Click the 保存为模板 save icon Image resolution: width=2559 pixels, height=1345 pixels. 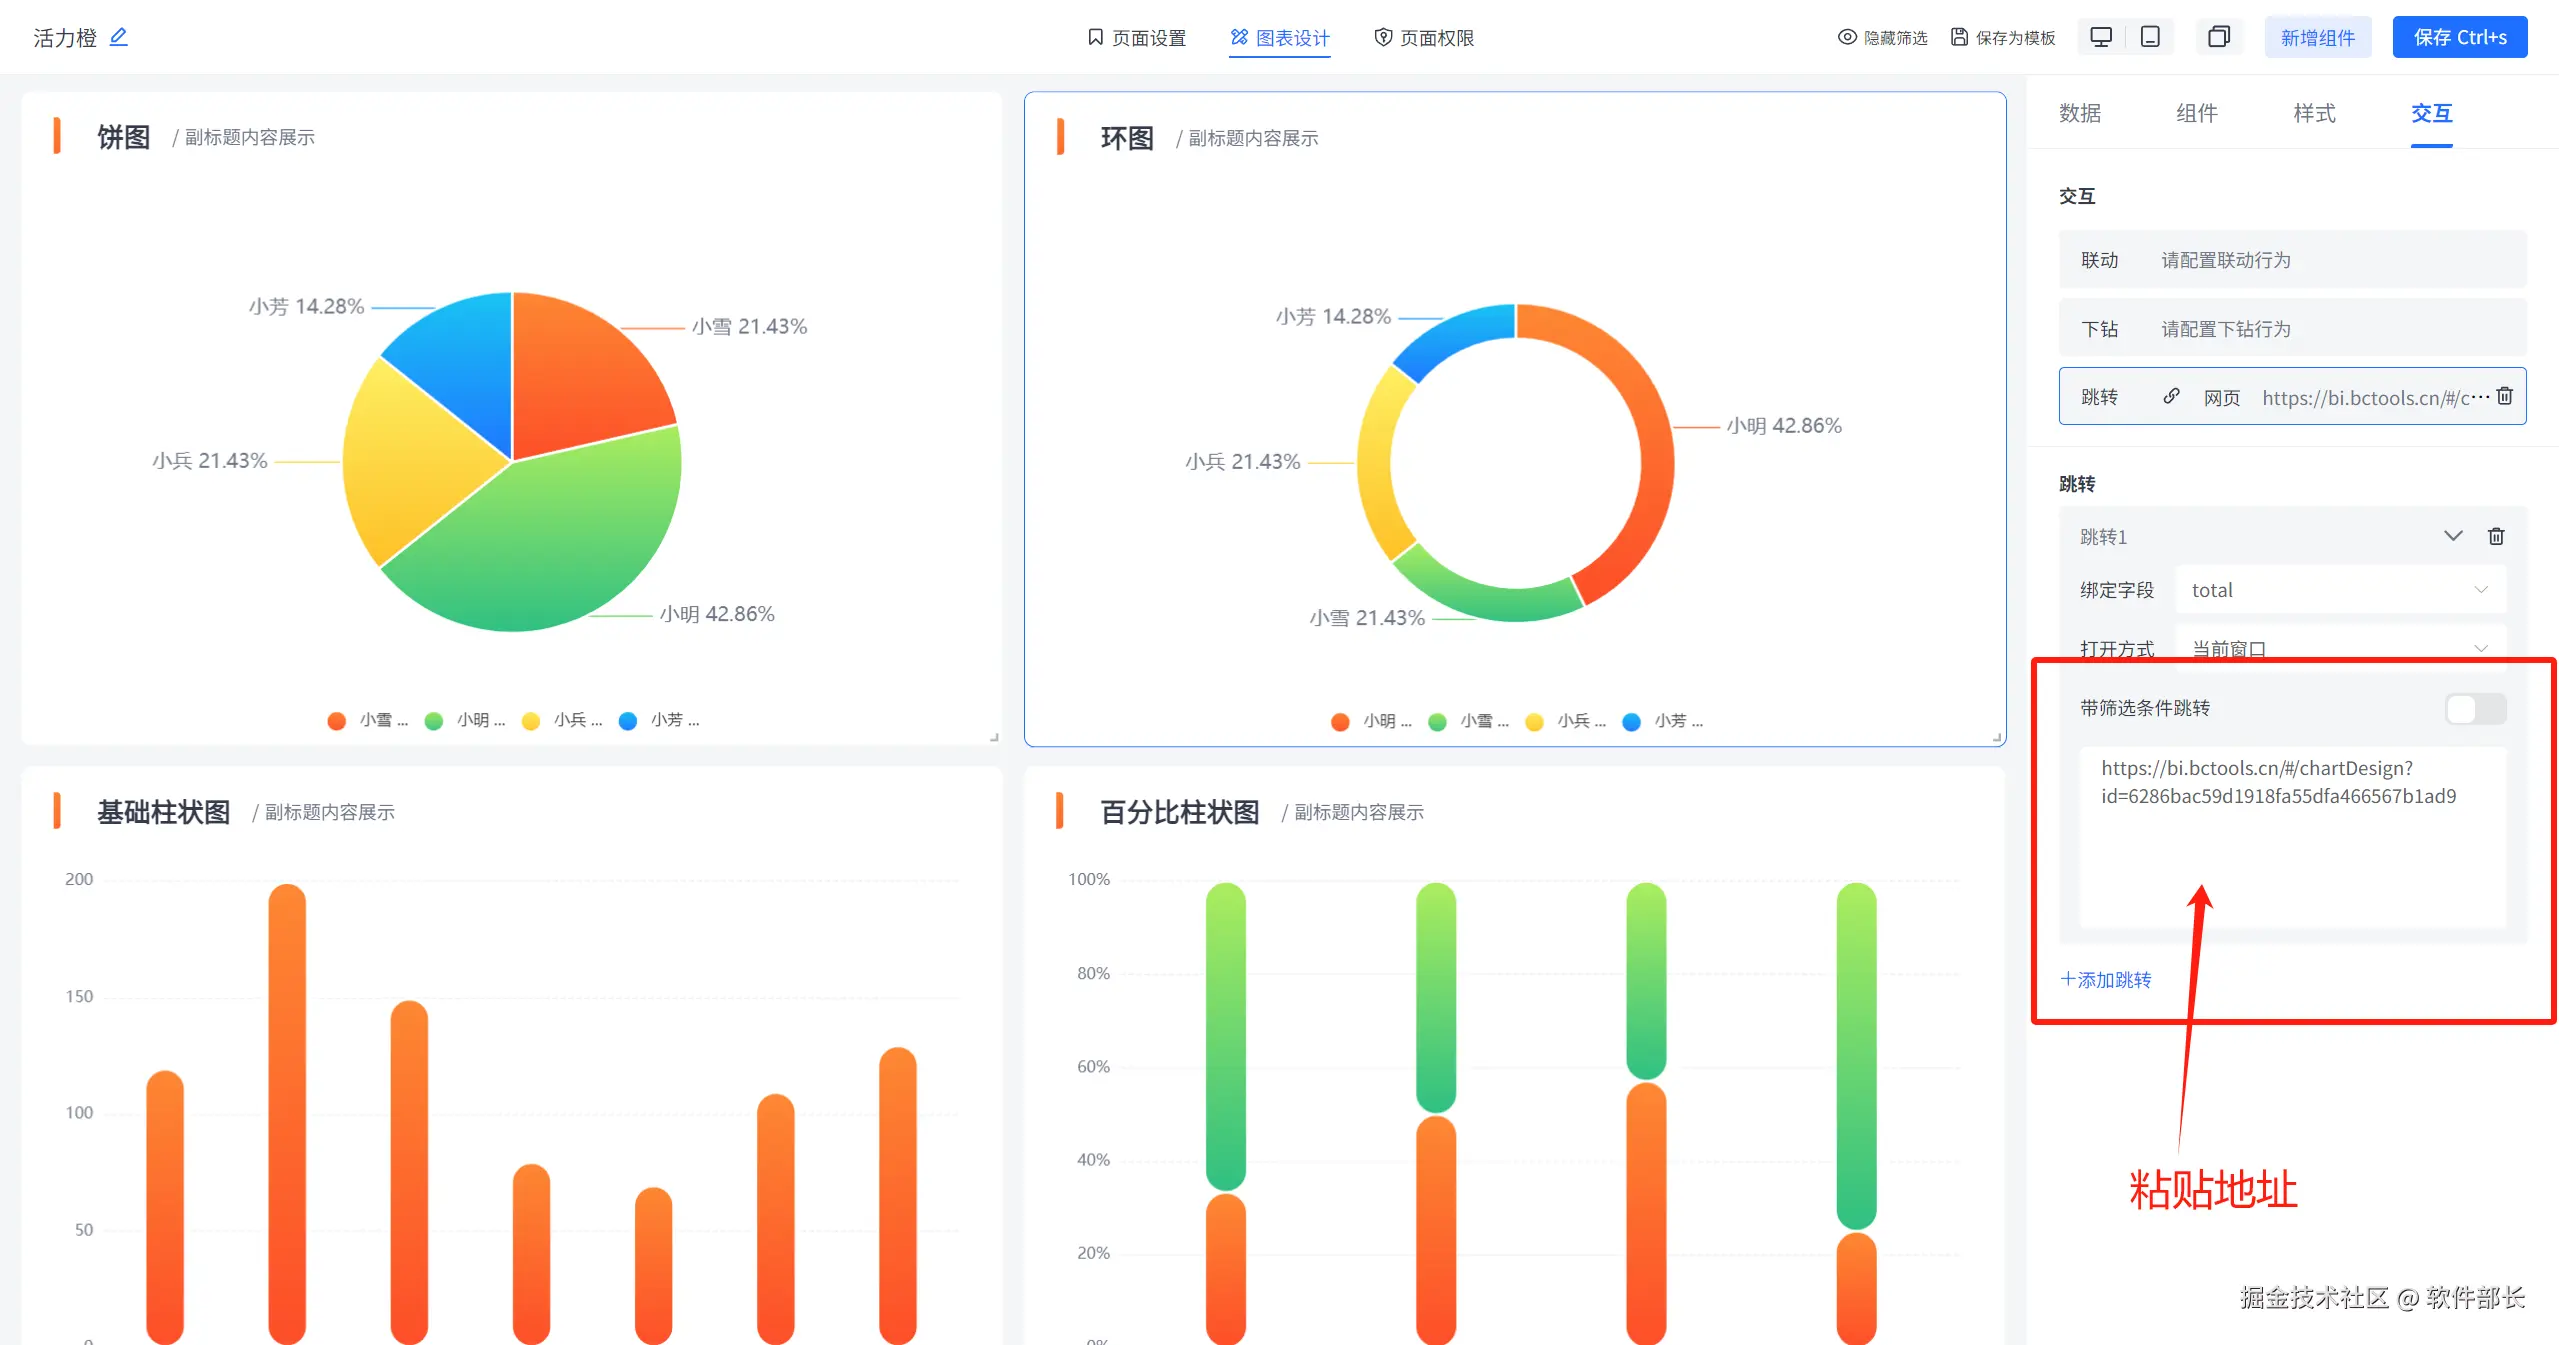coord(1960,37)
